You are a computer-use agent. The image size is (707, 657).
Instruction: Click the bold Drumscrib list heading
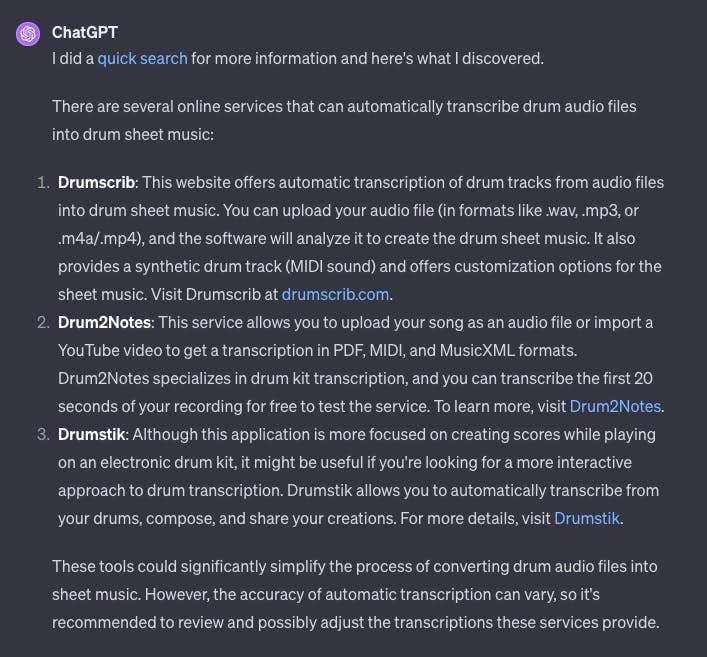97,182
